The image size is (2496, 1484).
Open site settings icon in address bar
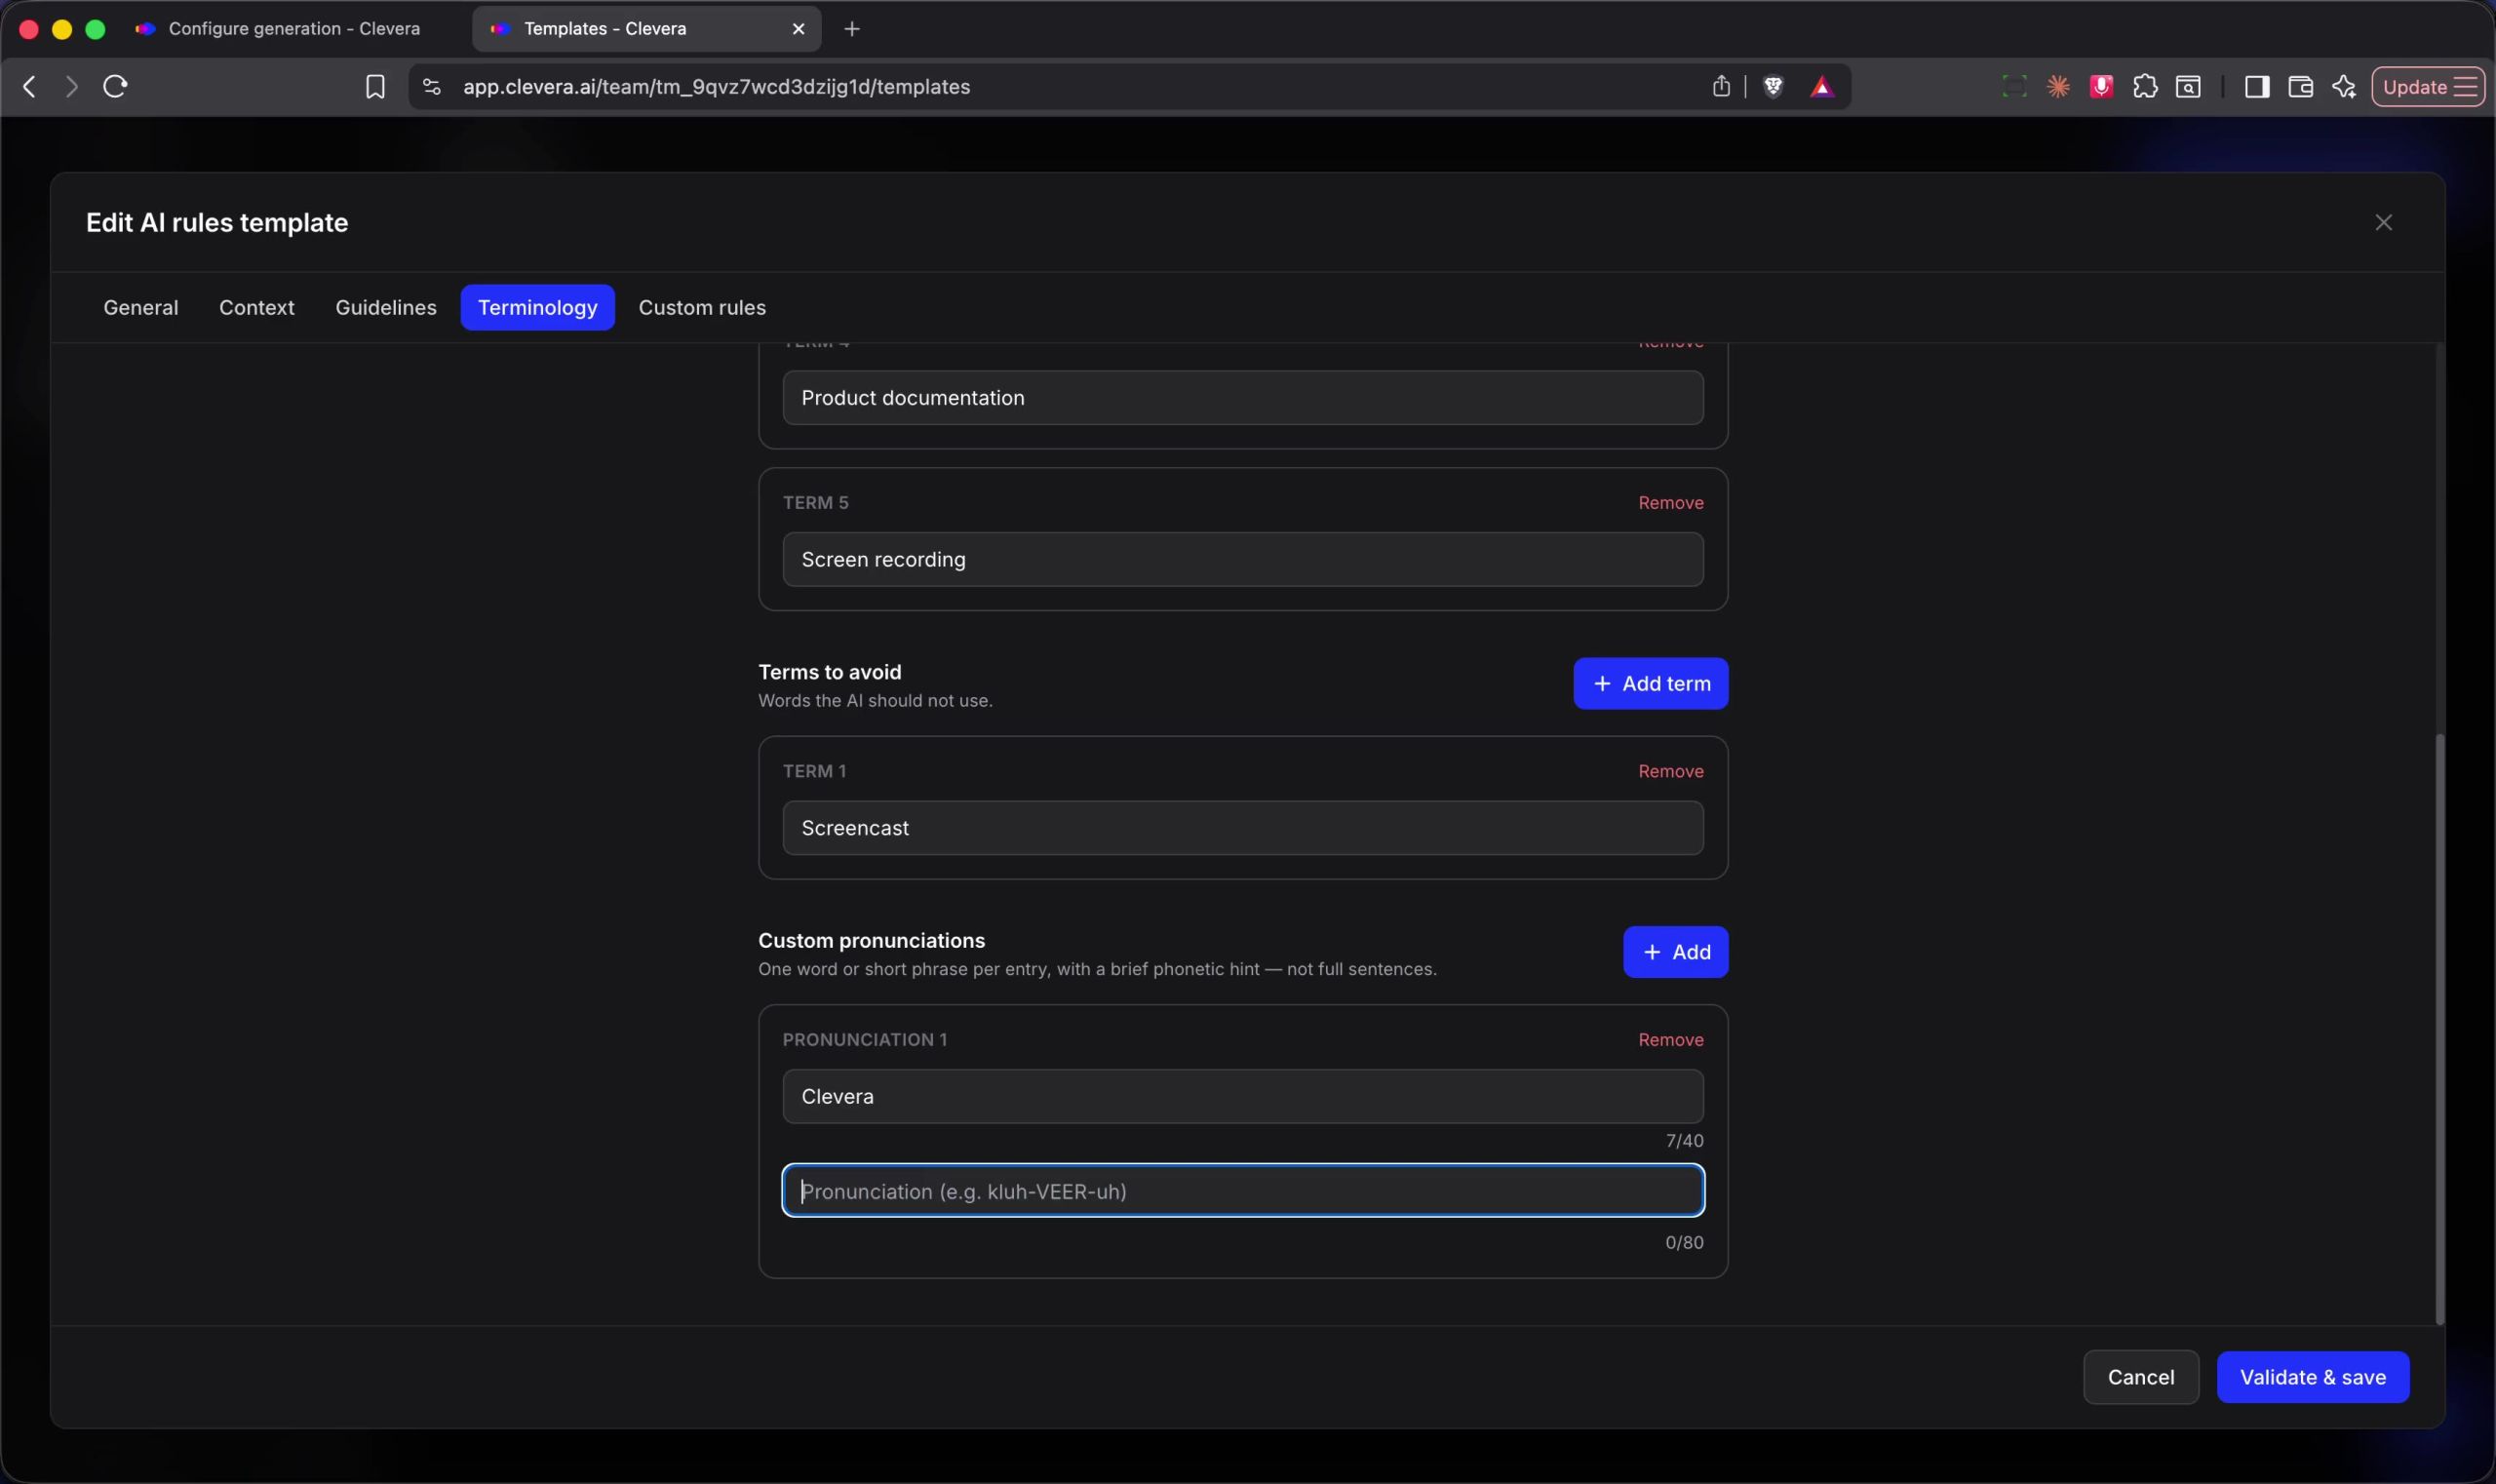[x=431, y=87]
